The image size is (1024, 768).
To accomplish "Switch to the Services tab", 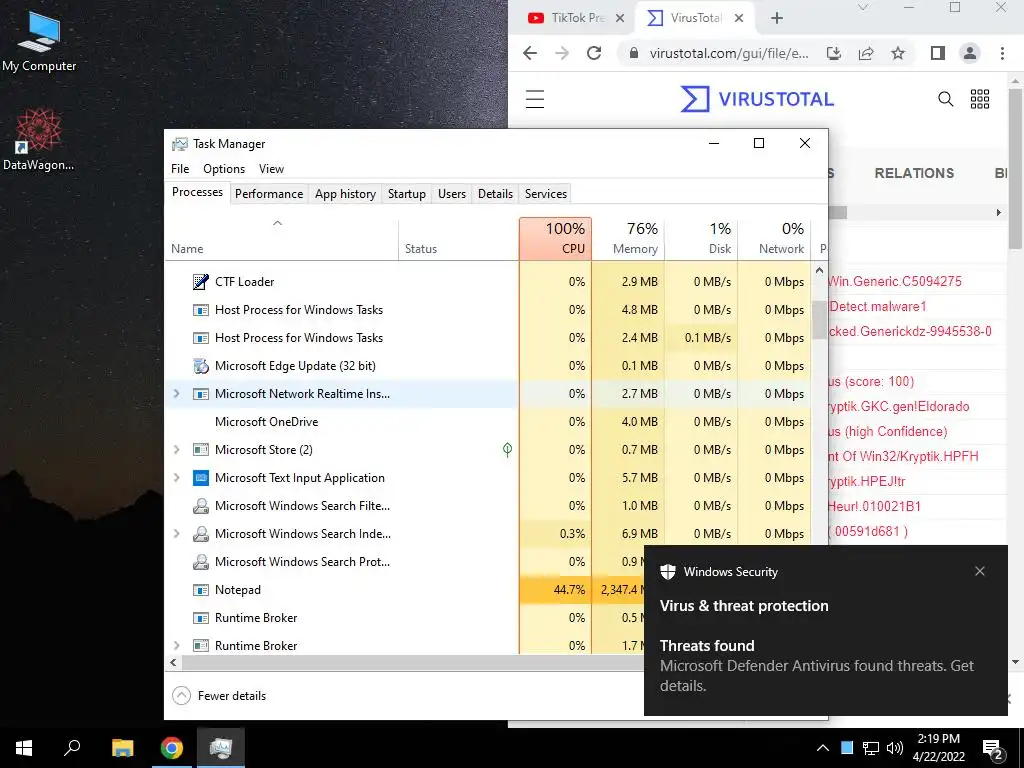I will pyautogui.click(x=546, y=194).
